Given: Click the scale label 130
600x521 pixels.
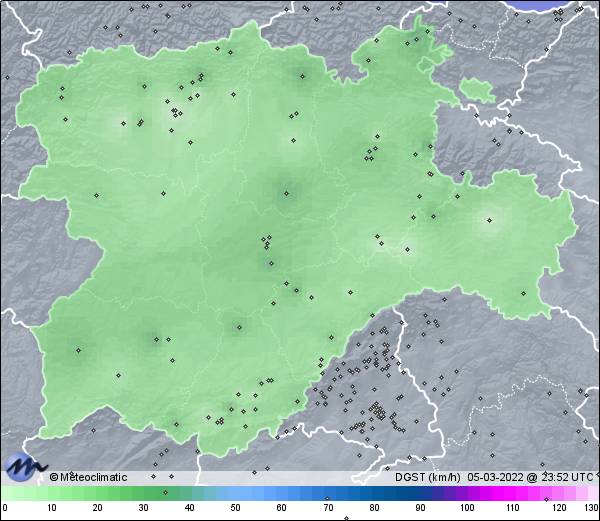Looking at the screenshot, I should click(x=592, y=508).
